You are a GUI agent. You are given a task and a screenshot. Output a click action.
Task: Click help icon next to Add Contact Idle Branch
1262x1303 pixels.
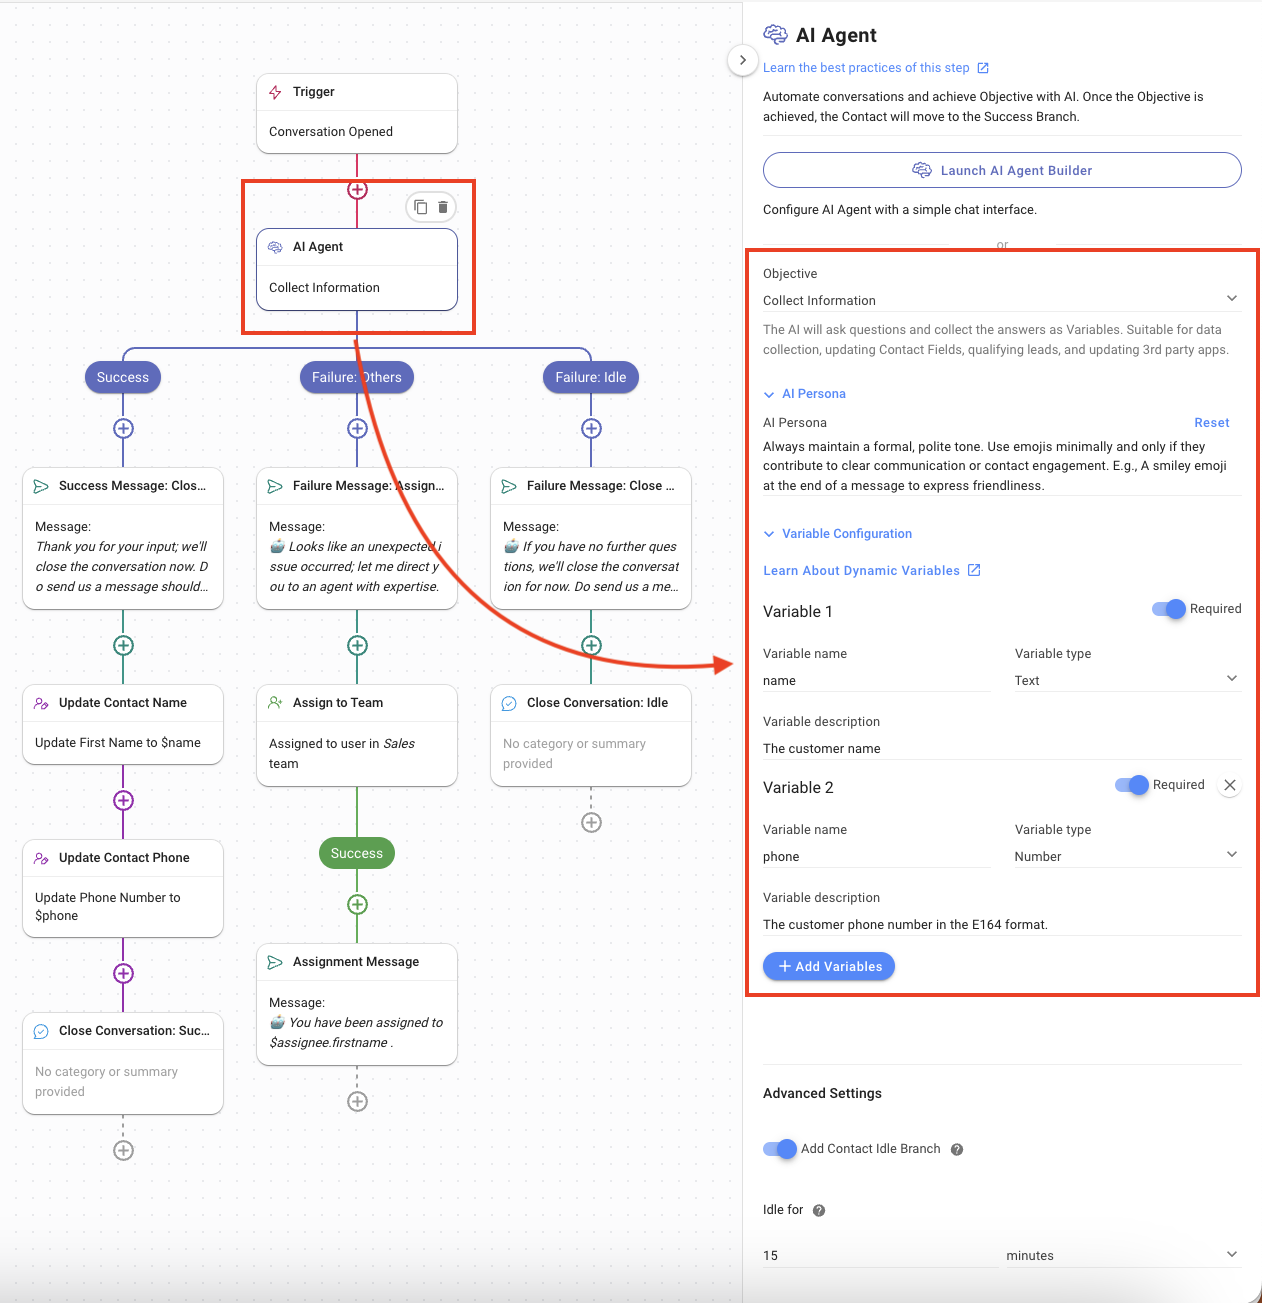click(x=957, y=1150)
